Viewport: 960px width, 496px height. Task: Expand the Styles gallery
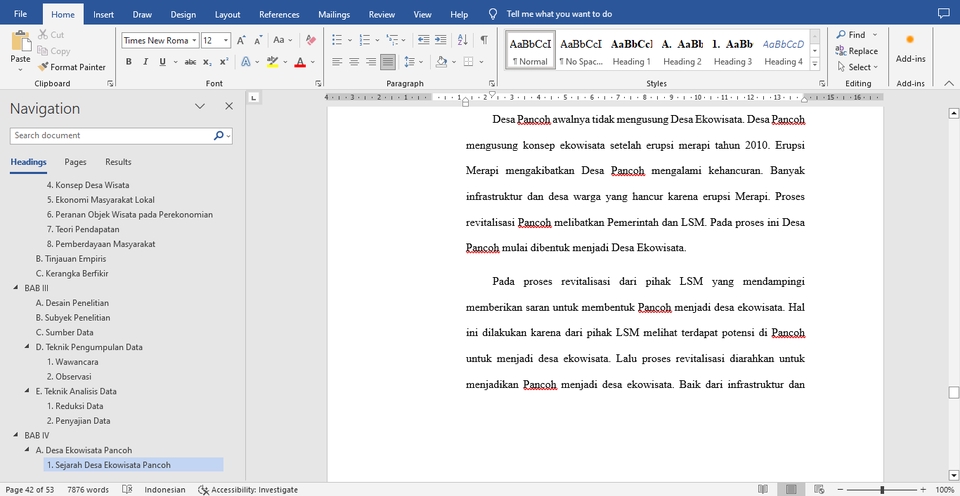click(815, 64)
